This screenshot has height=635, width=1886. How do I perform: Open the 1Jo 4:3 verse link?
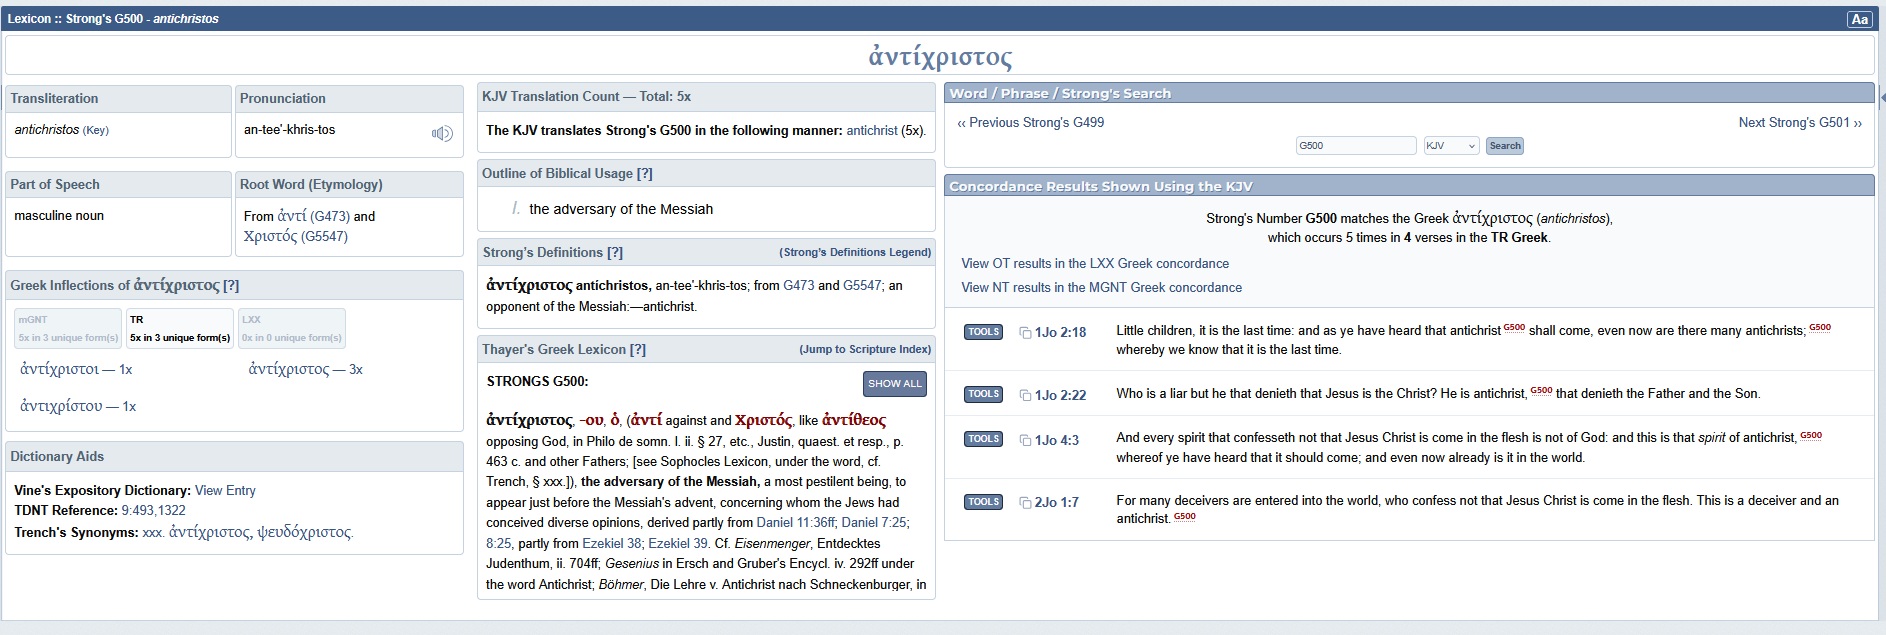pos(1057,441)
